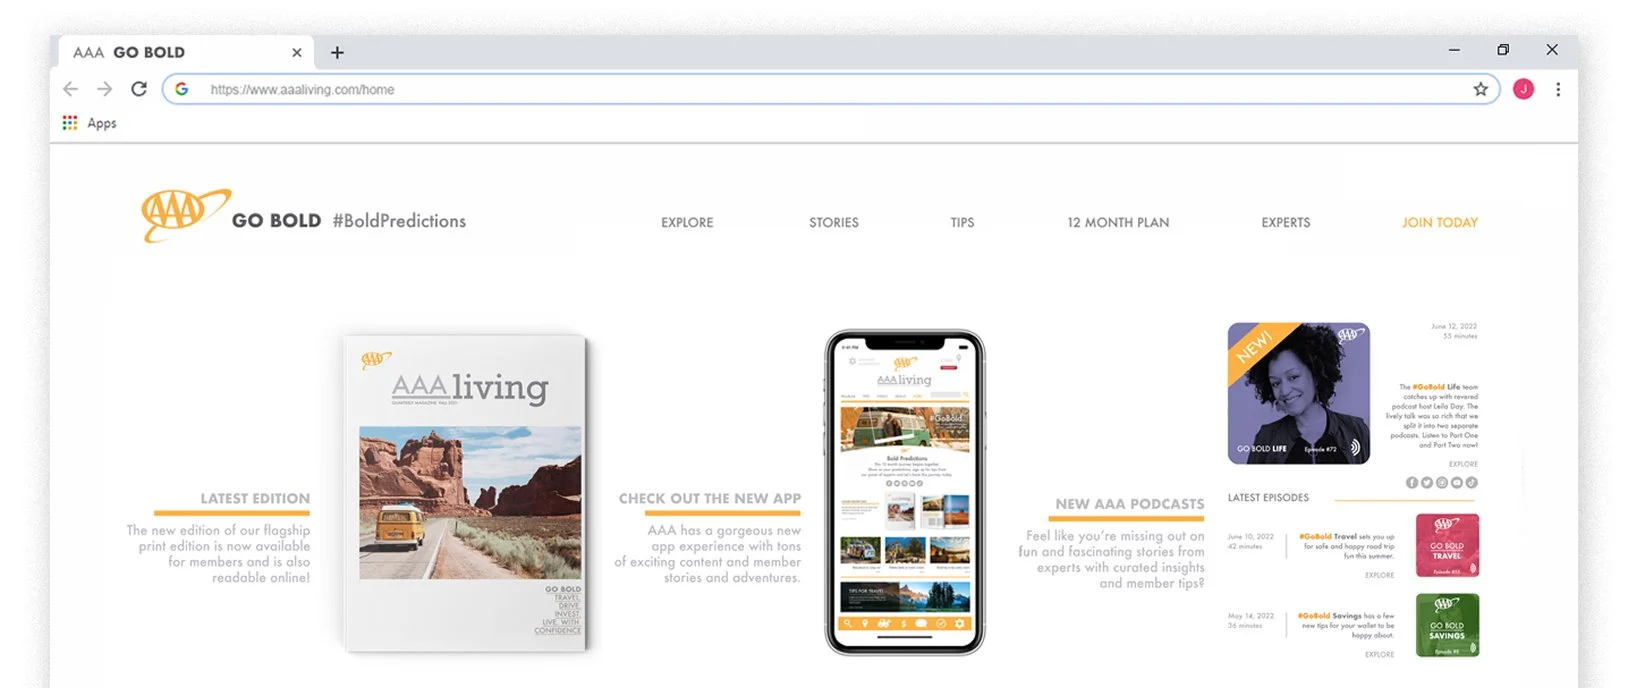
Task: Open the pink J profile avatar
Action: [x=1523, y=89]
